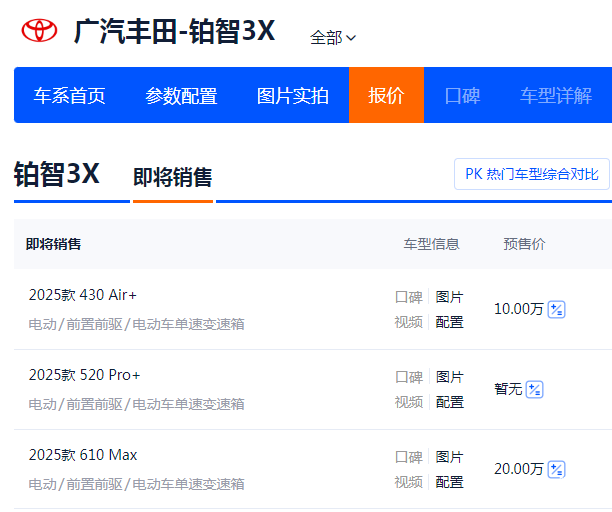This screenshot has width=612, height=512.
Task: Open 2025款 610 Max model link
Action: coord(83,455)
